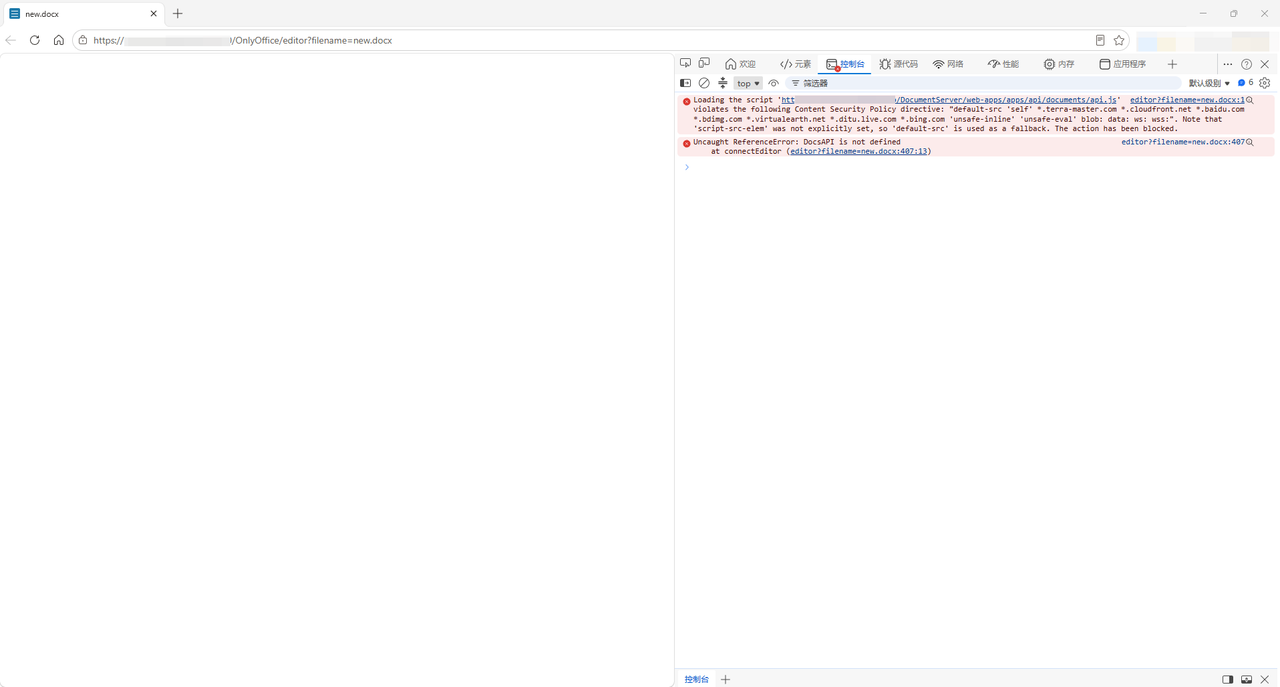Click the editor?filename=new.docx:407:13 stack trace link
This screenshot has width=1280, height=687.
(x=858, y=151)
